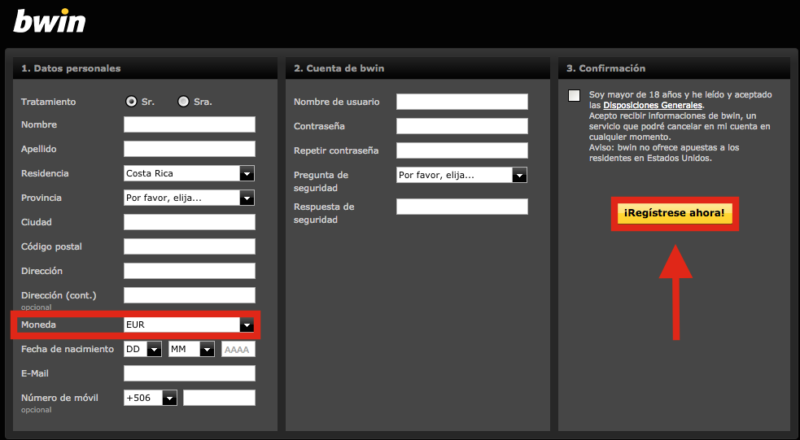Click the 'Número de móvil' label
Screen dimensions: 800x440
(60, 398)
